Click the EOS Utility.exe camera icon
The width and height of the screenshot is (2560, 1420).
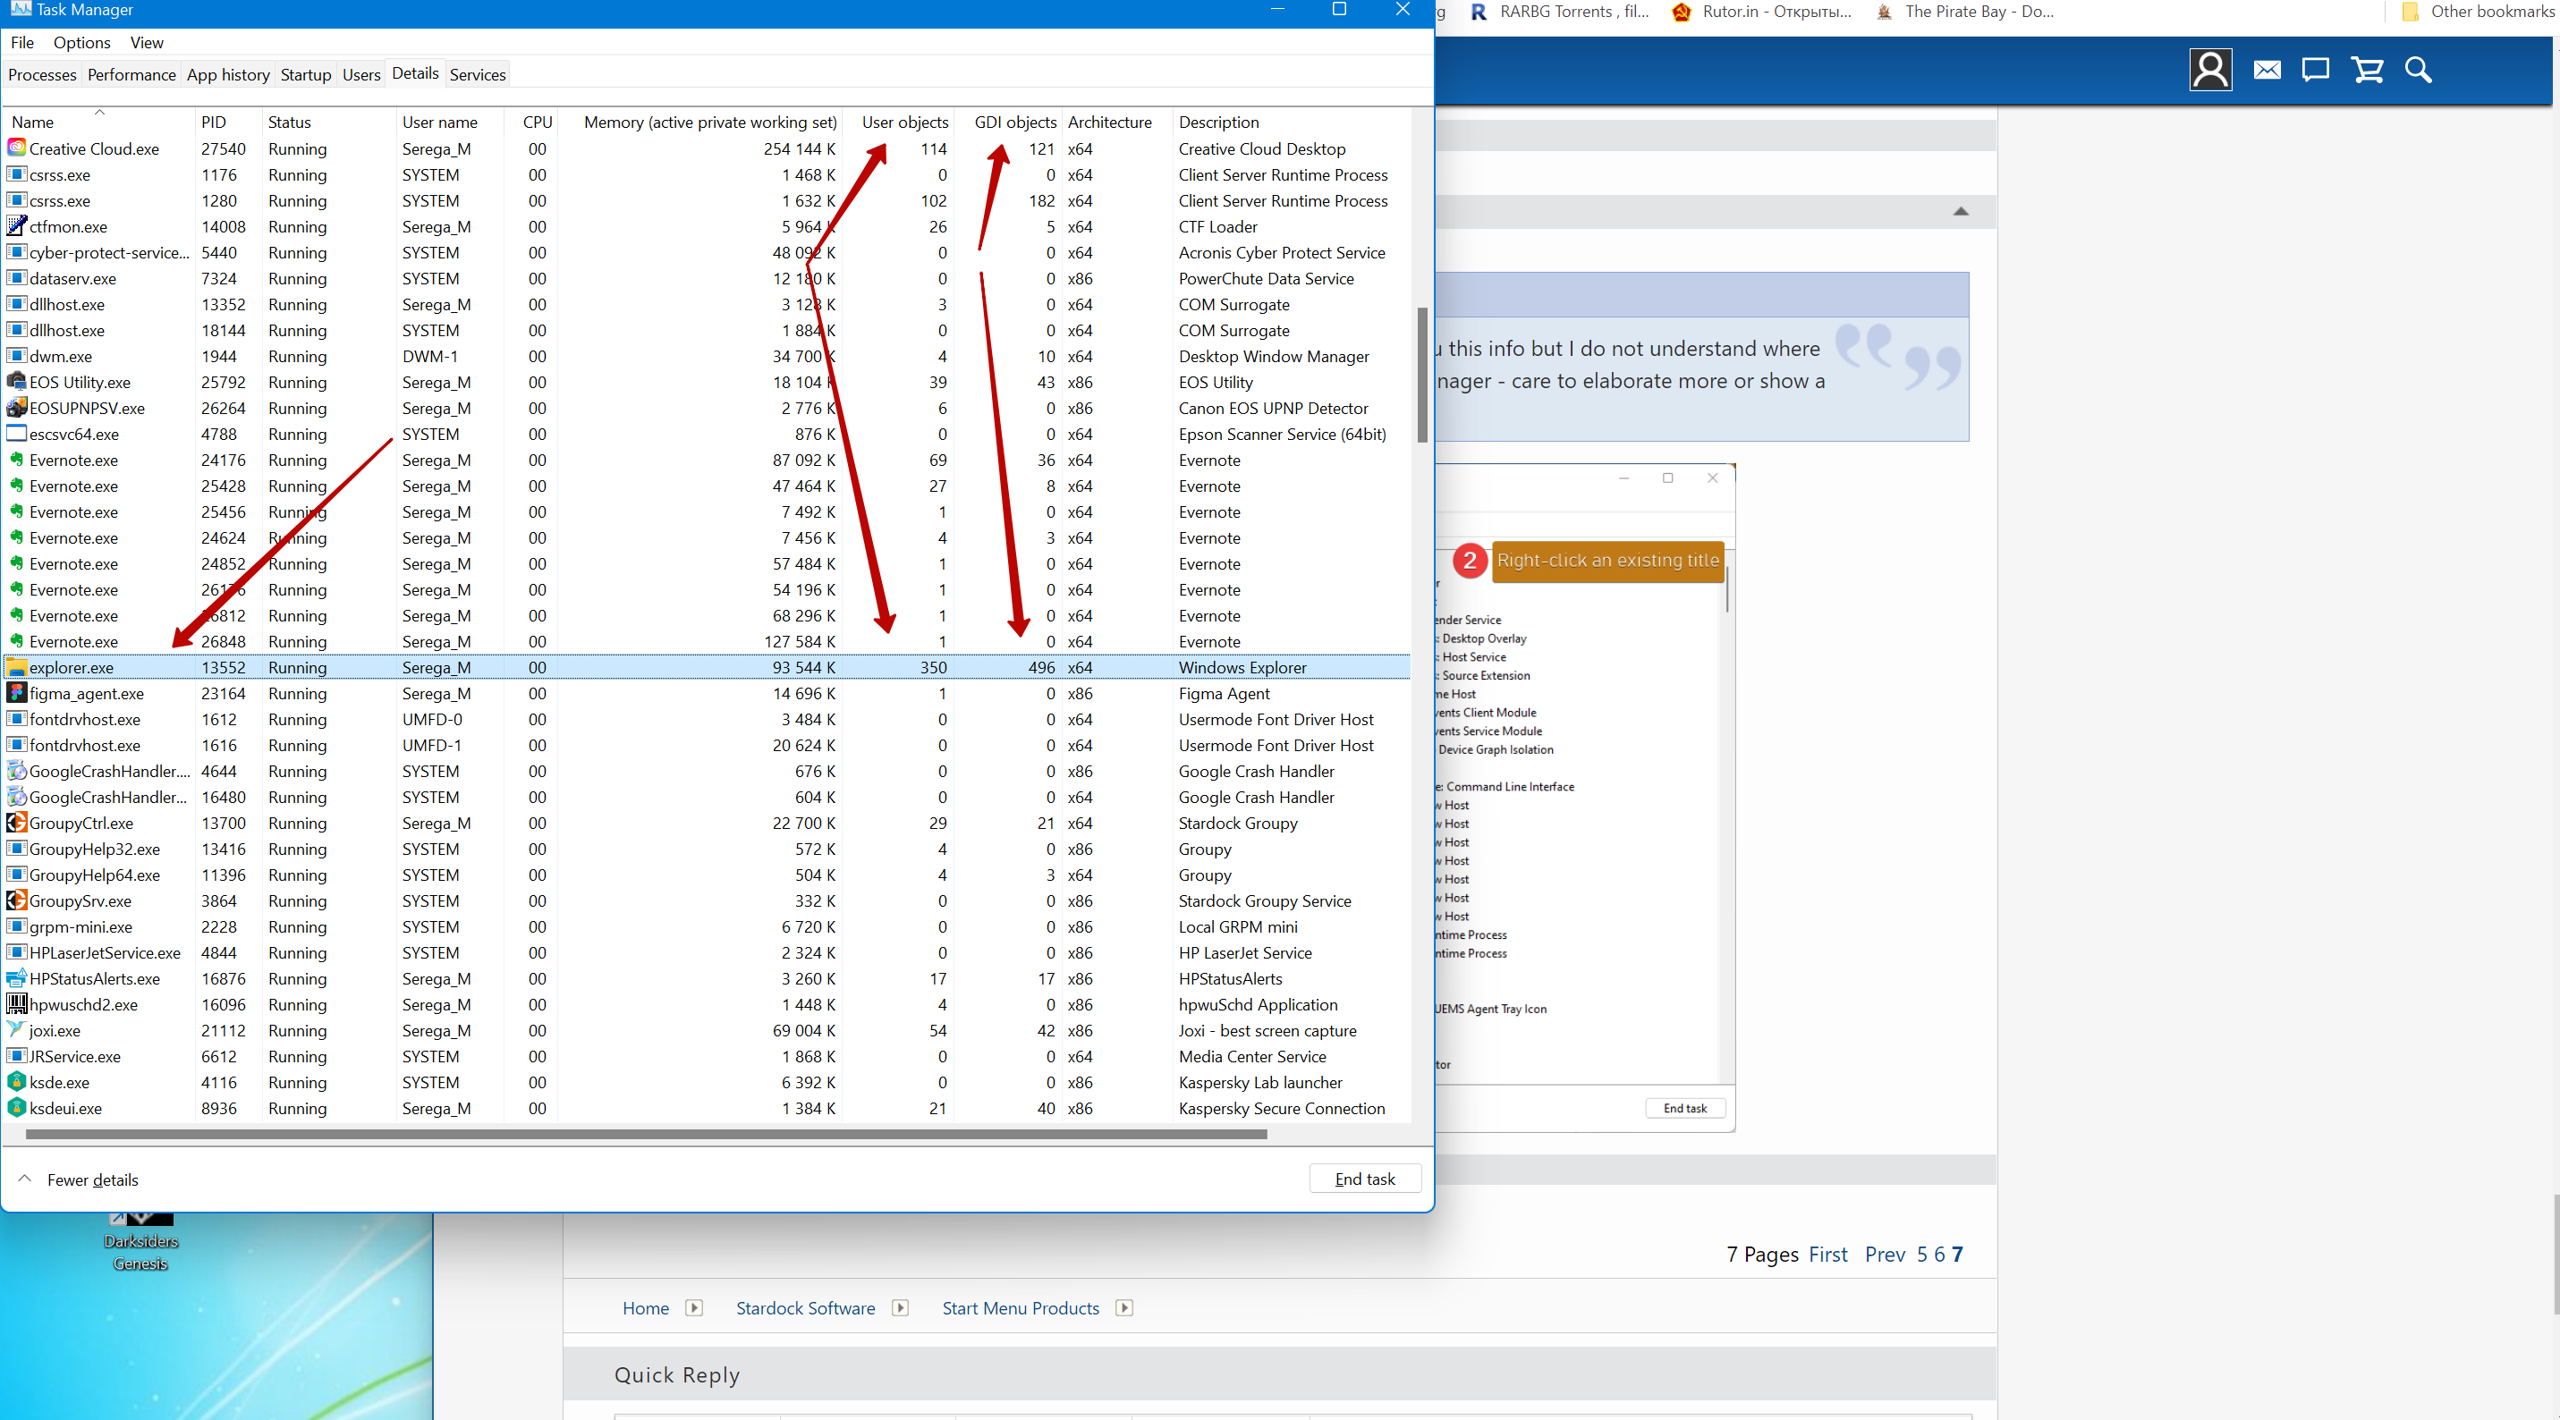pos(16,382)
